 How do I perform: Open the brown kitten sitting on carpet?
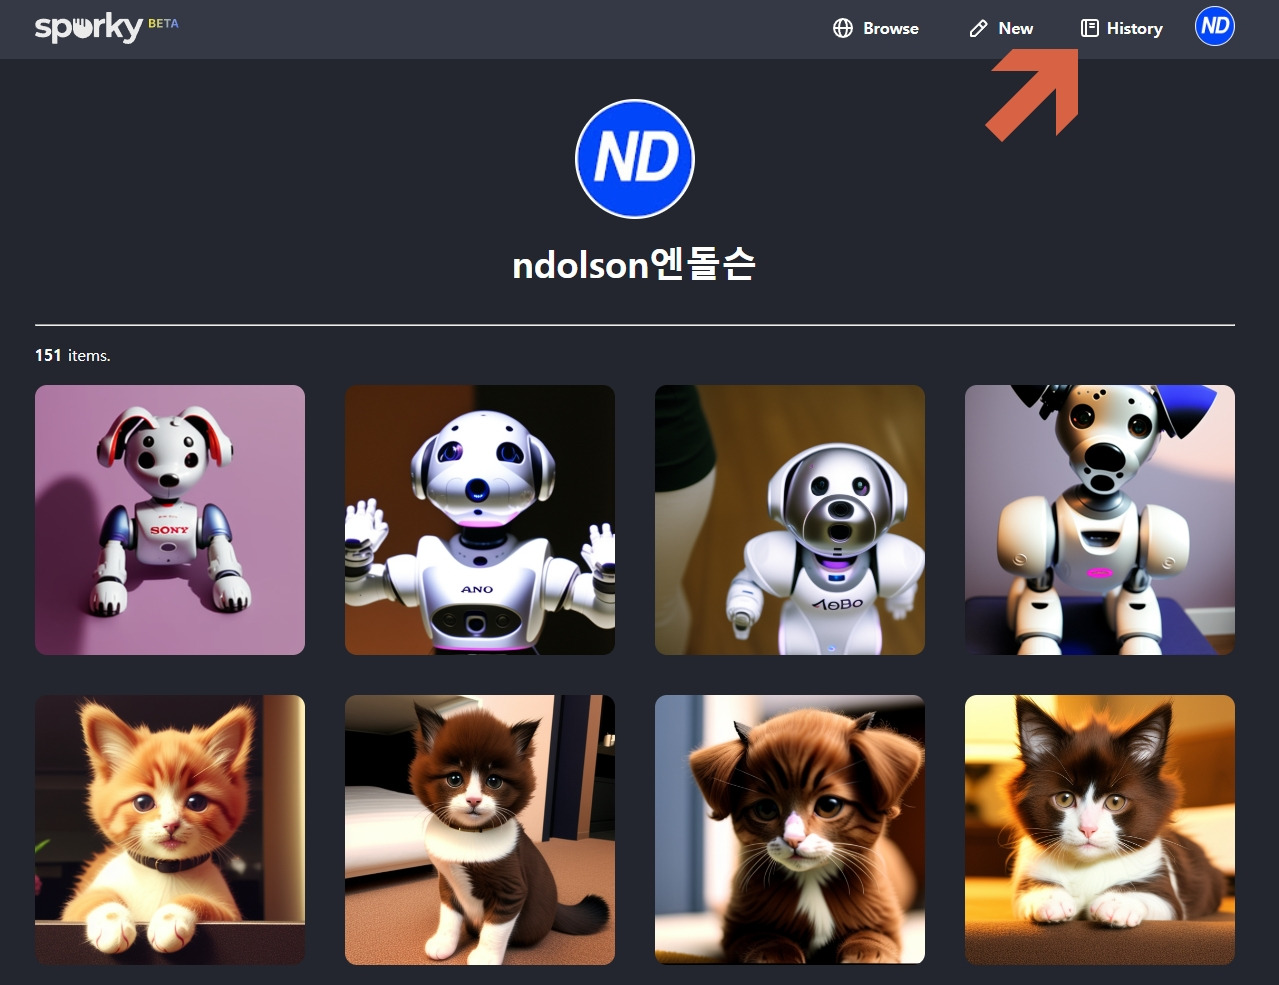pyautogui.click(x=480, y=830)
